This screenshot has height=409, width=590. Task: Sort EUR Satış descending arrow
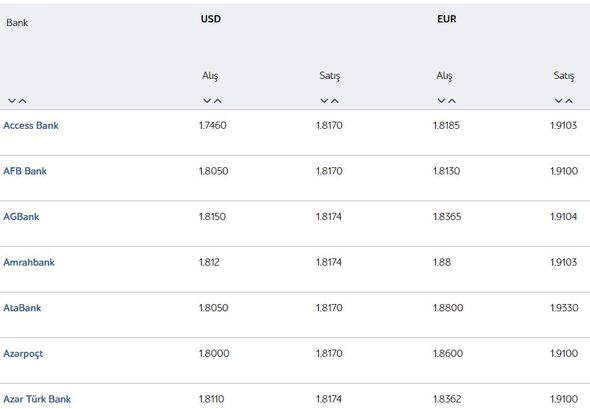coord(558,101)
